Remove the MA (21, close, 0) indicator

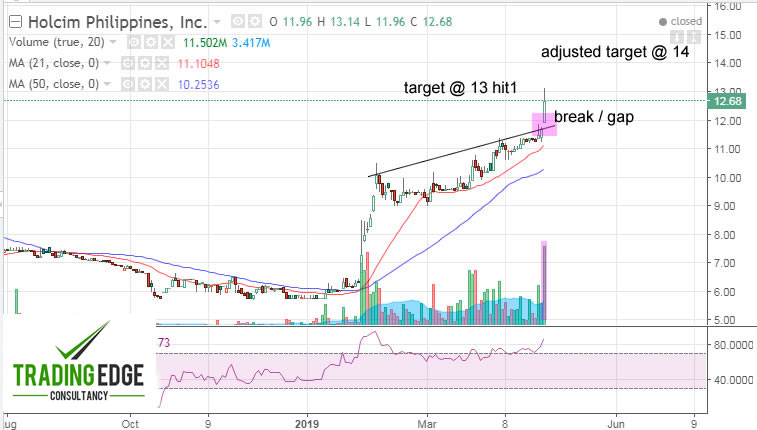pos(162,63)
